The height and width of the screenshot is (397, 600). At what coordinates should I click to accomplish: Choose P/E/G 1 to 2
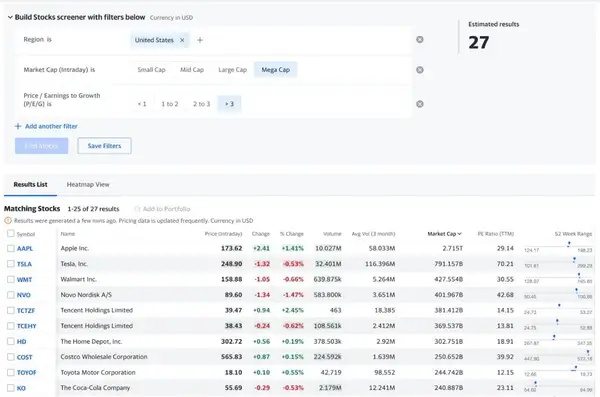click(170, 104)
